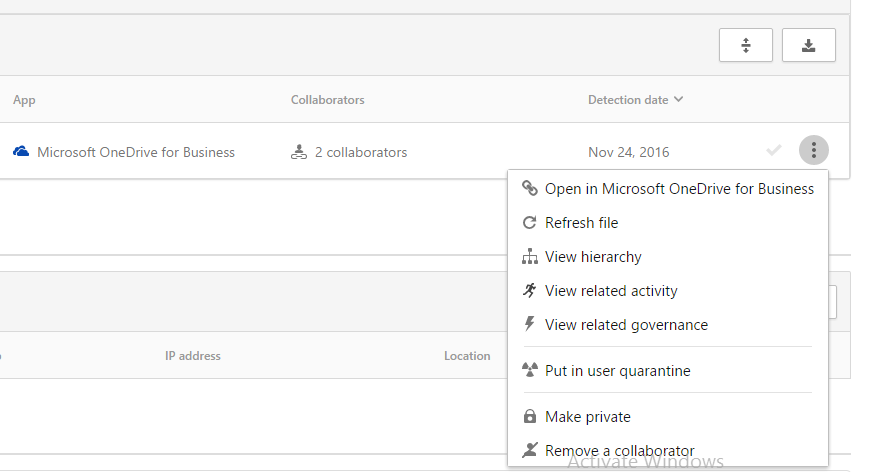Click Microsoft OneDrive for Business app name
Image resolution: width=870 pixels, height=472 pixels.
click(x=136, y=152)
